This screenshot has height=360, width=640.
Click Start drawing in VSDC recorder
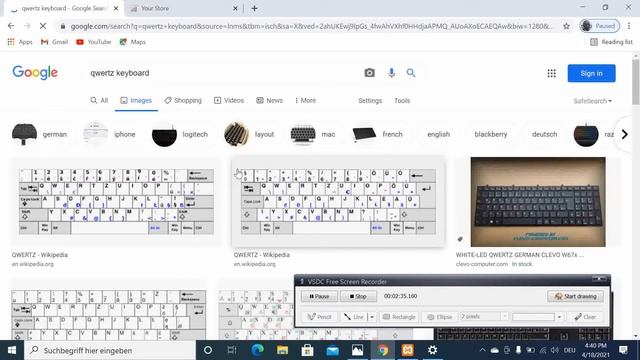(x=575, y=296)
